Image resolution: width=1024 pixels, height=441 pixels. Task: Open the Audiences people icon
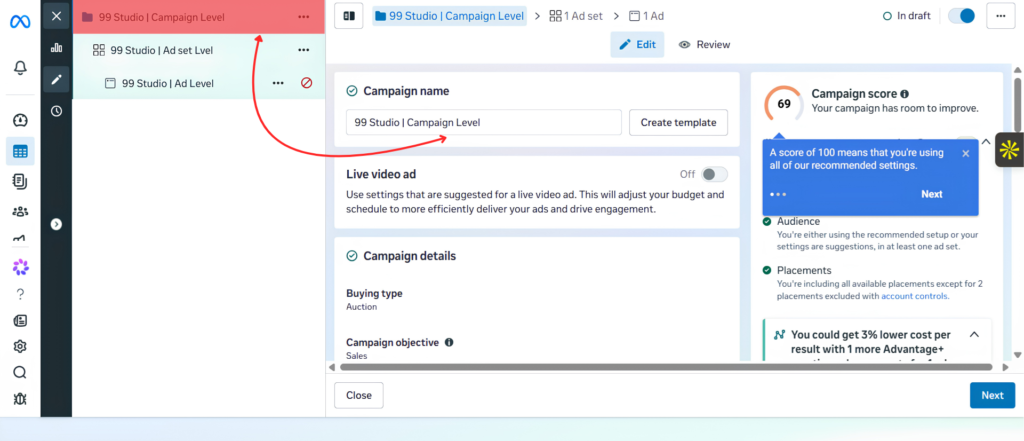[20, 211]
